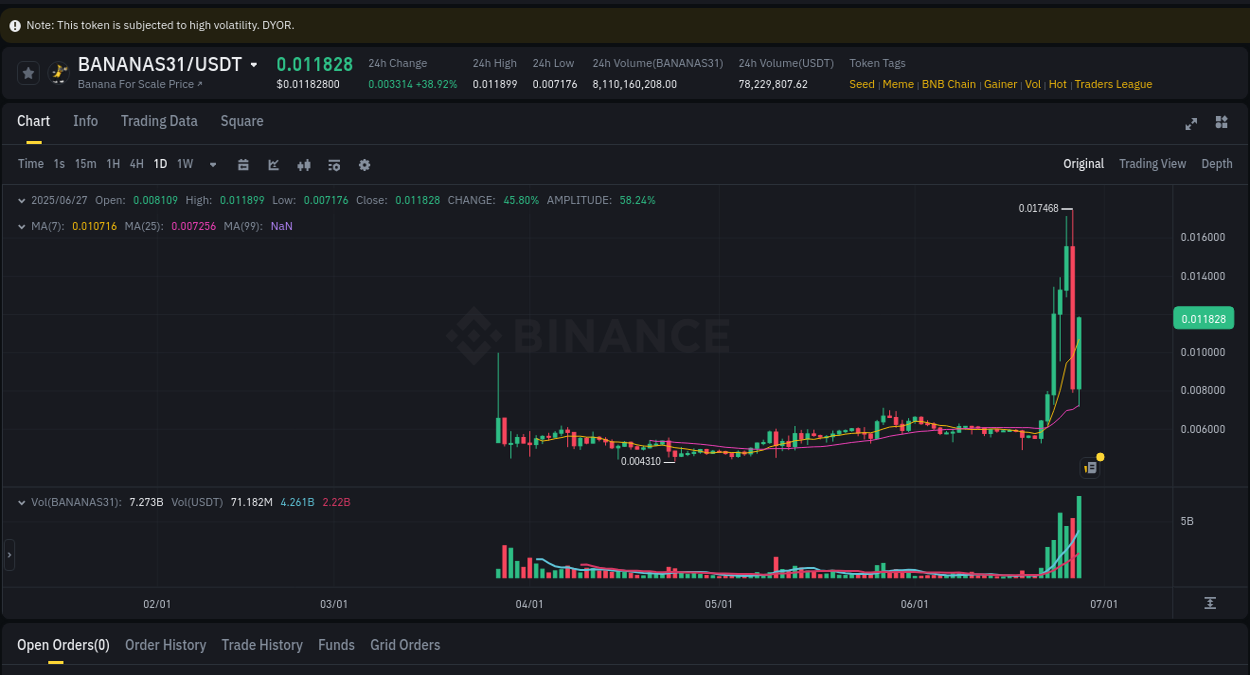Select the chart style line icon
This screenshot has width=1250, height=675.
point(273,164)
